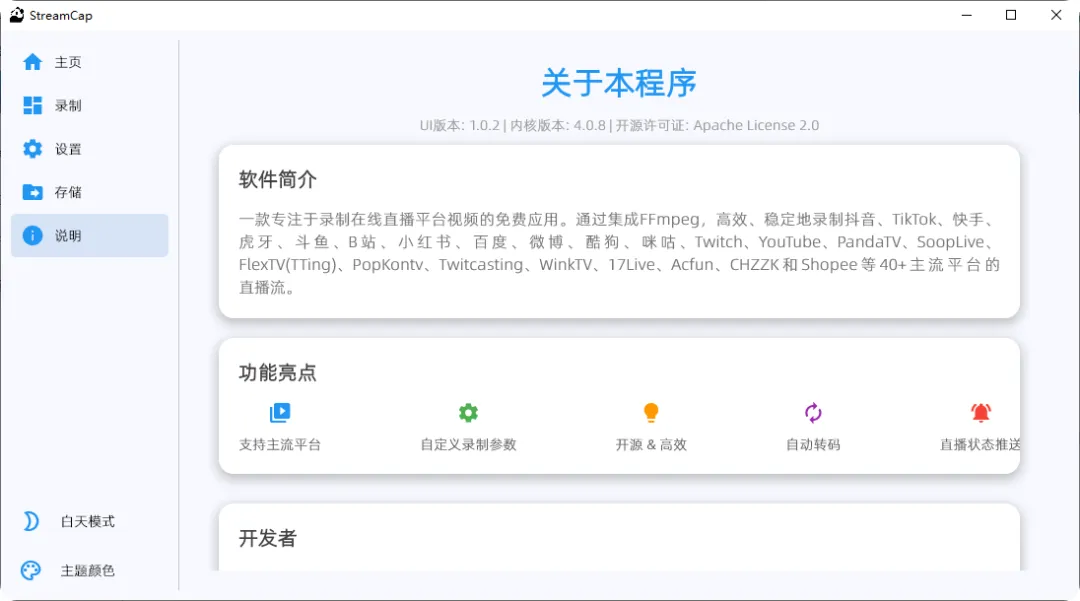The height and width of the screenshot is (601, 1080).
Task: Click the 自定义录制参数 label
Action: pos(468,445)
